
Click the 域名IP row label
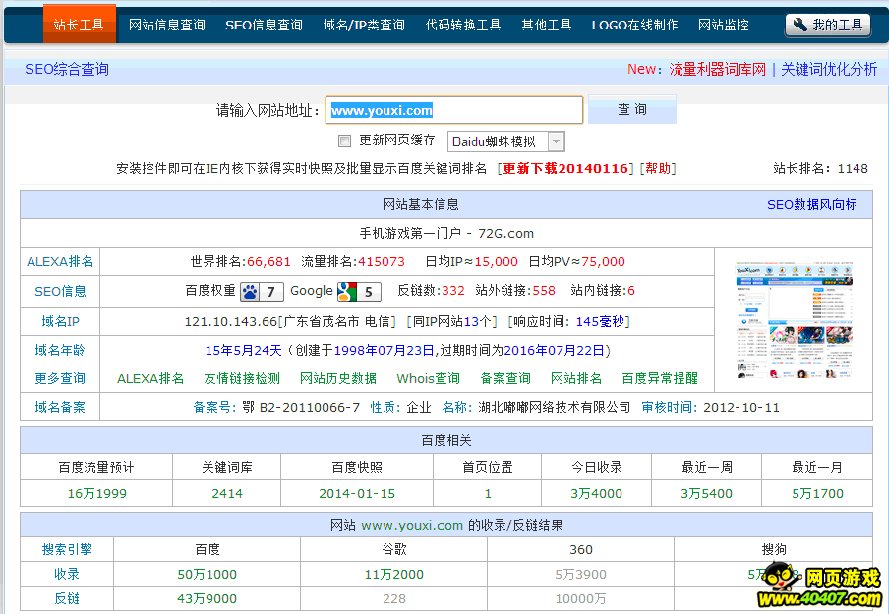60,321
